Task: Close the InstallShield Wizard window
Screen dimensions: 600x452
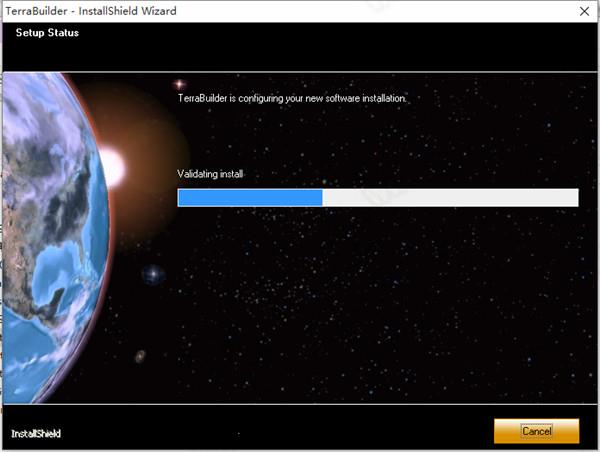Action: 584,11
